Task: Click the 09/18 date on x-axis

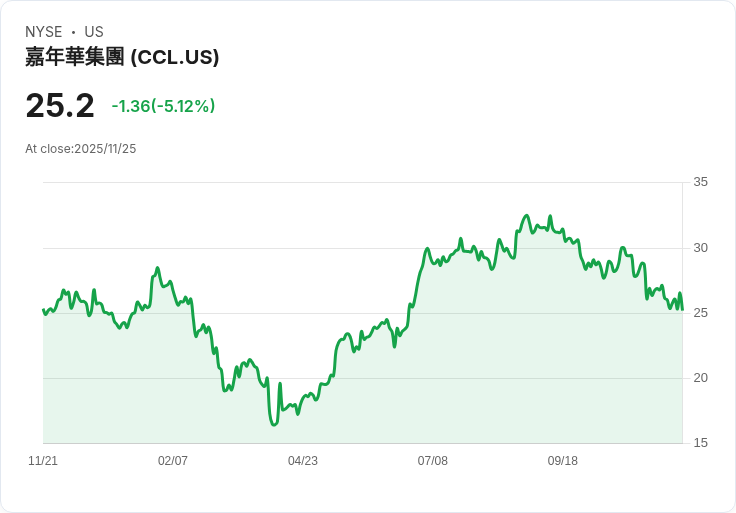Action: [x=563, y=461]
